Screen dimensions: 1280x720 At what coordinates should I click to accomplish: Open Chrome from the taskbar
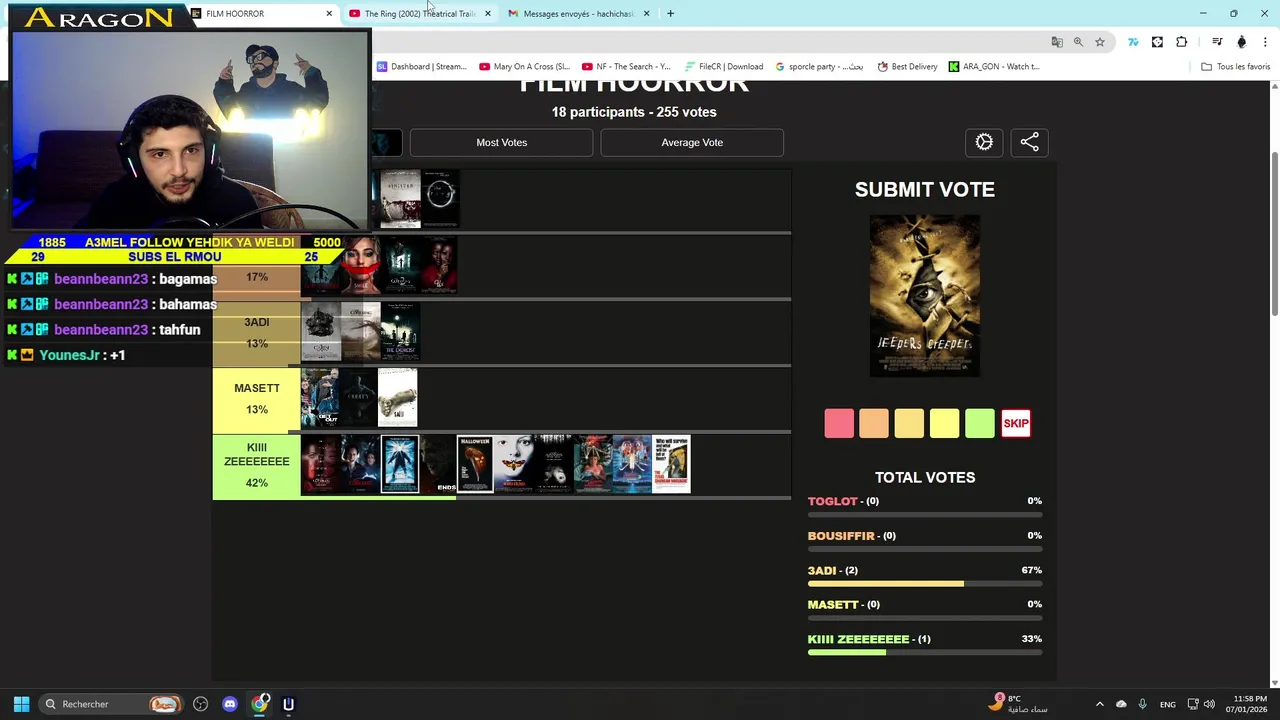(260, 704)
